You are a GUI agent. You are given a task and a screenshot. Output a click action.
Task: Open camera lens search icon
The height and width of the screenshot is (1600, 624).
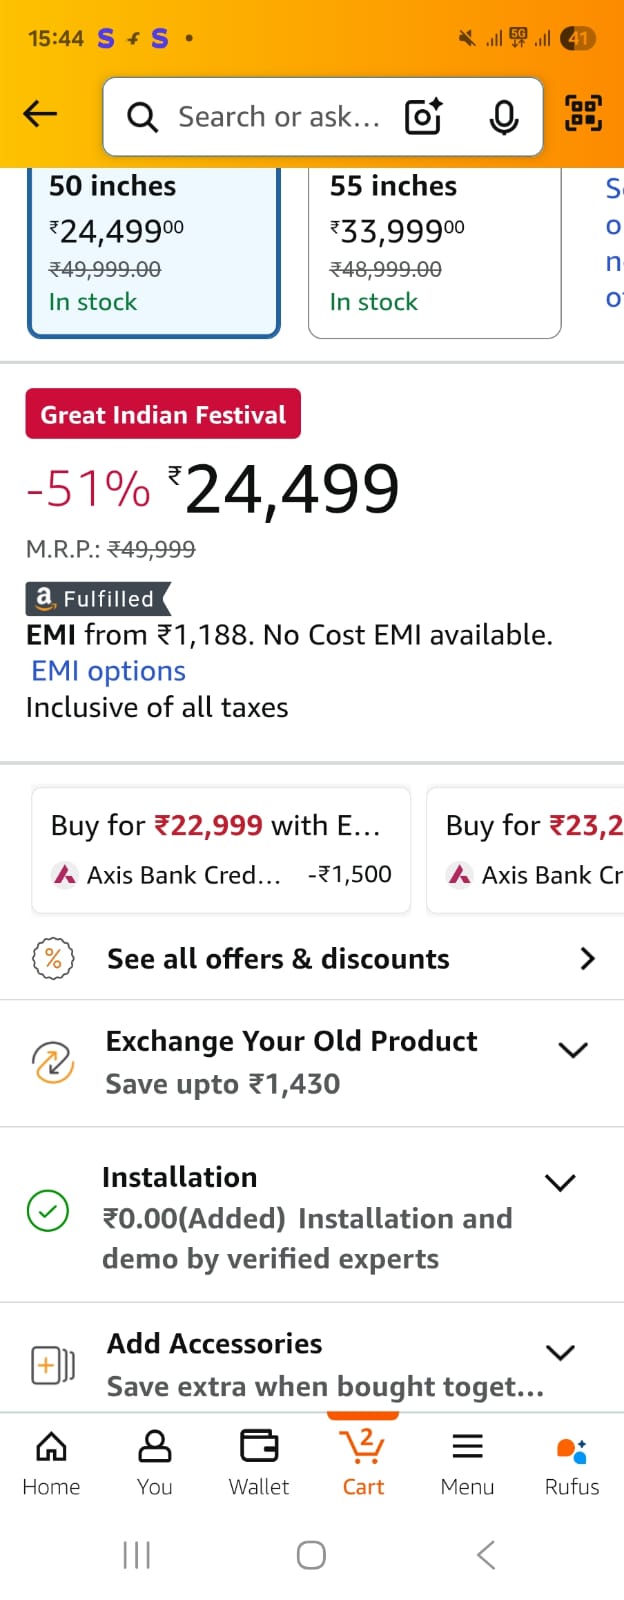point(423,117)
